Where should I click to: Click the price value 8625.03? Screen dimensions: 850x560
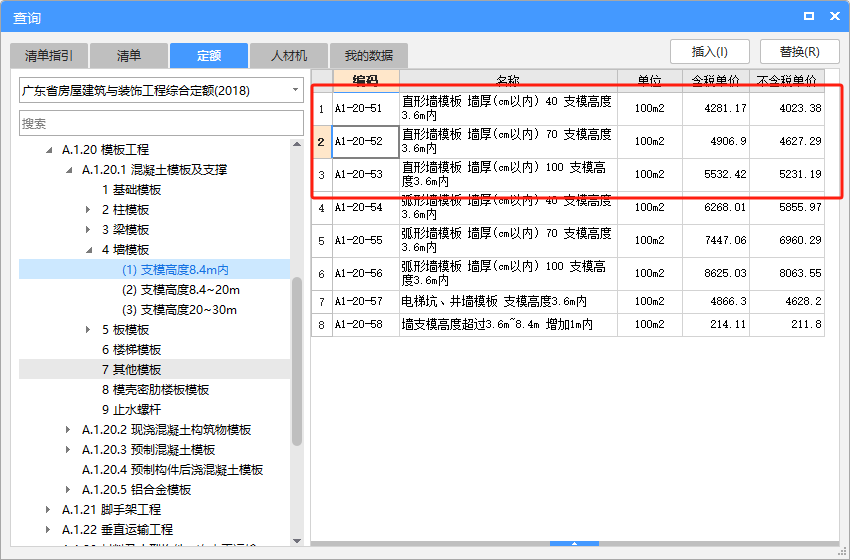click(x=725, y=274)
